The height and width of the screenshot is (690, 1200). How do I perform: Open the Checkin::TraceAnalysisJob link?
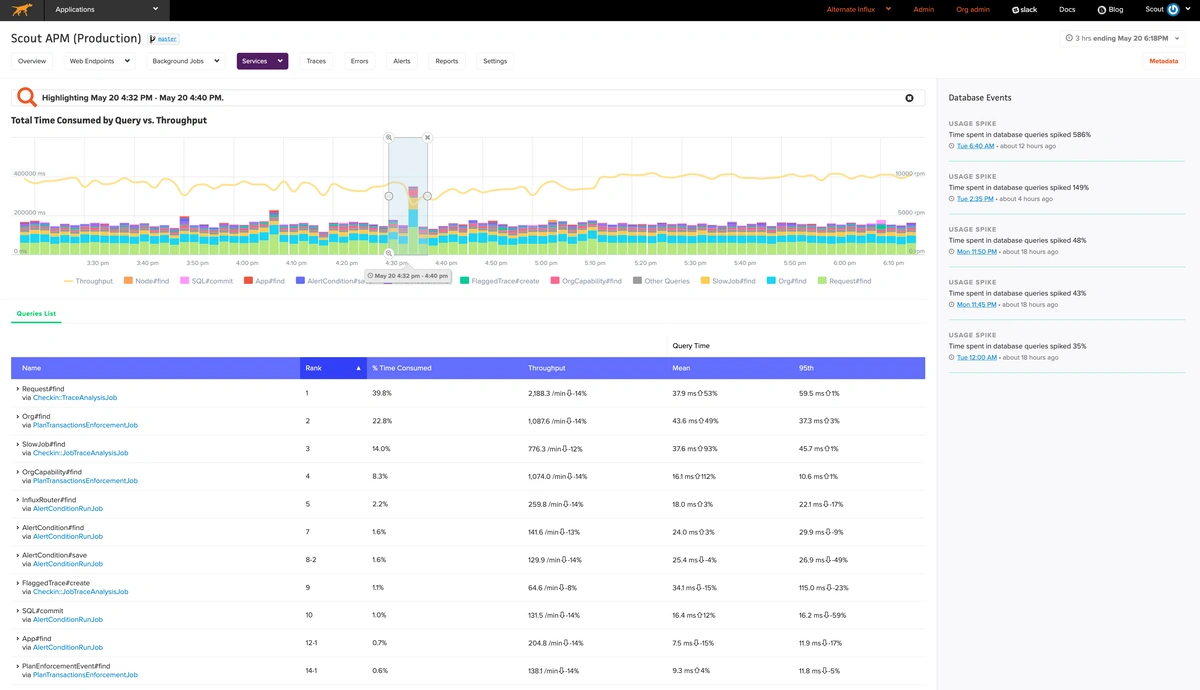click(x=75, y=397)
